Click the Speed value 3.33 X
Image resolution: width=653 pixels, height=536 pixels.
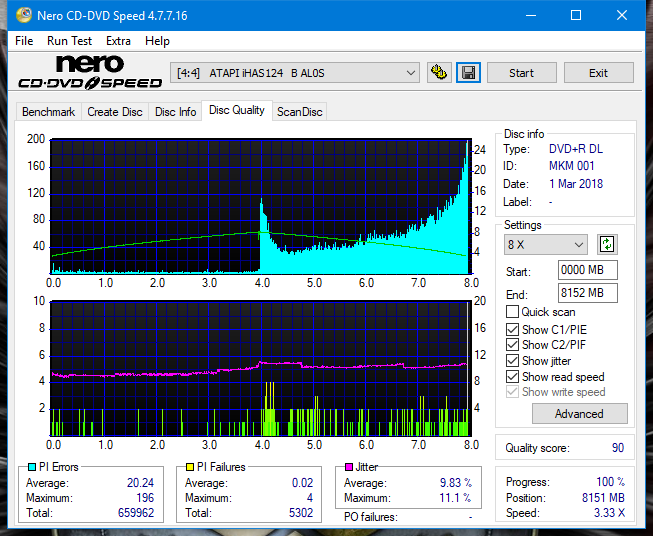(x=609, y=512)
